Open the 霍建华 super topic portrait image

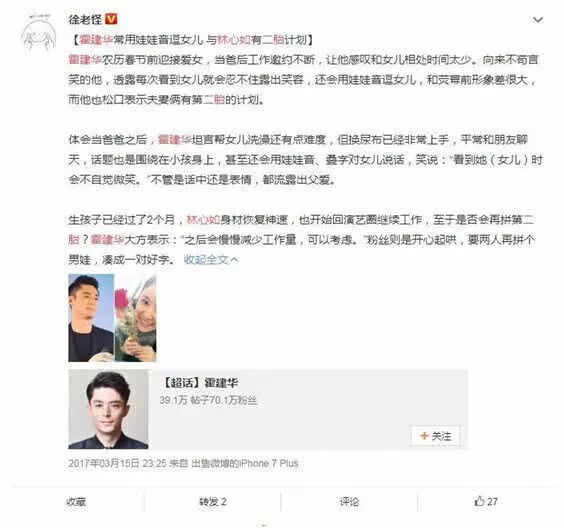click(x=108, y=409)
